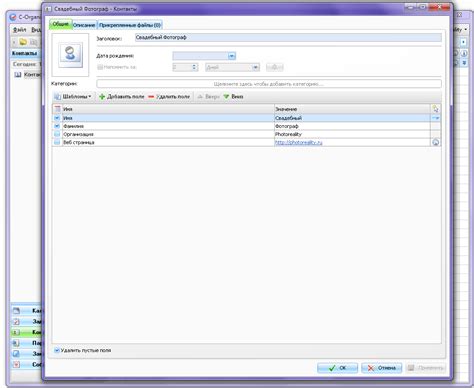This screenshot has height=388, width=474.
Task: Click the green contacts section icon in C-Organizer sidebar
Action: tap(16, 332)
